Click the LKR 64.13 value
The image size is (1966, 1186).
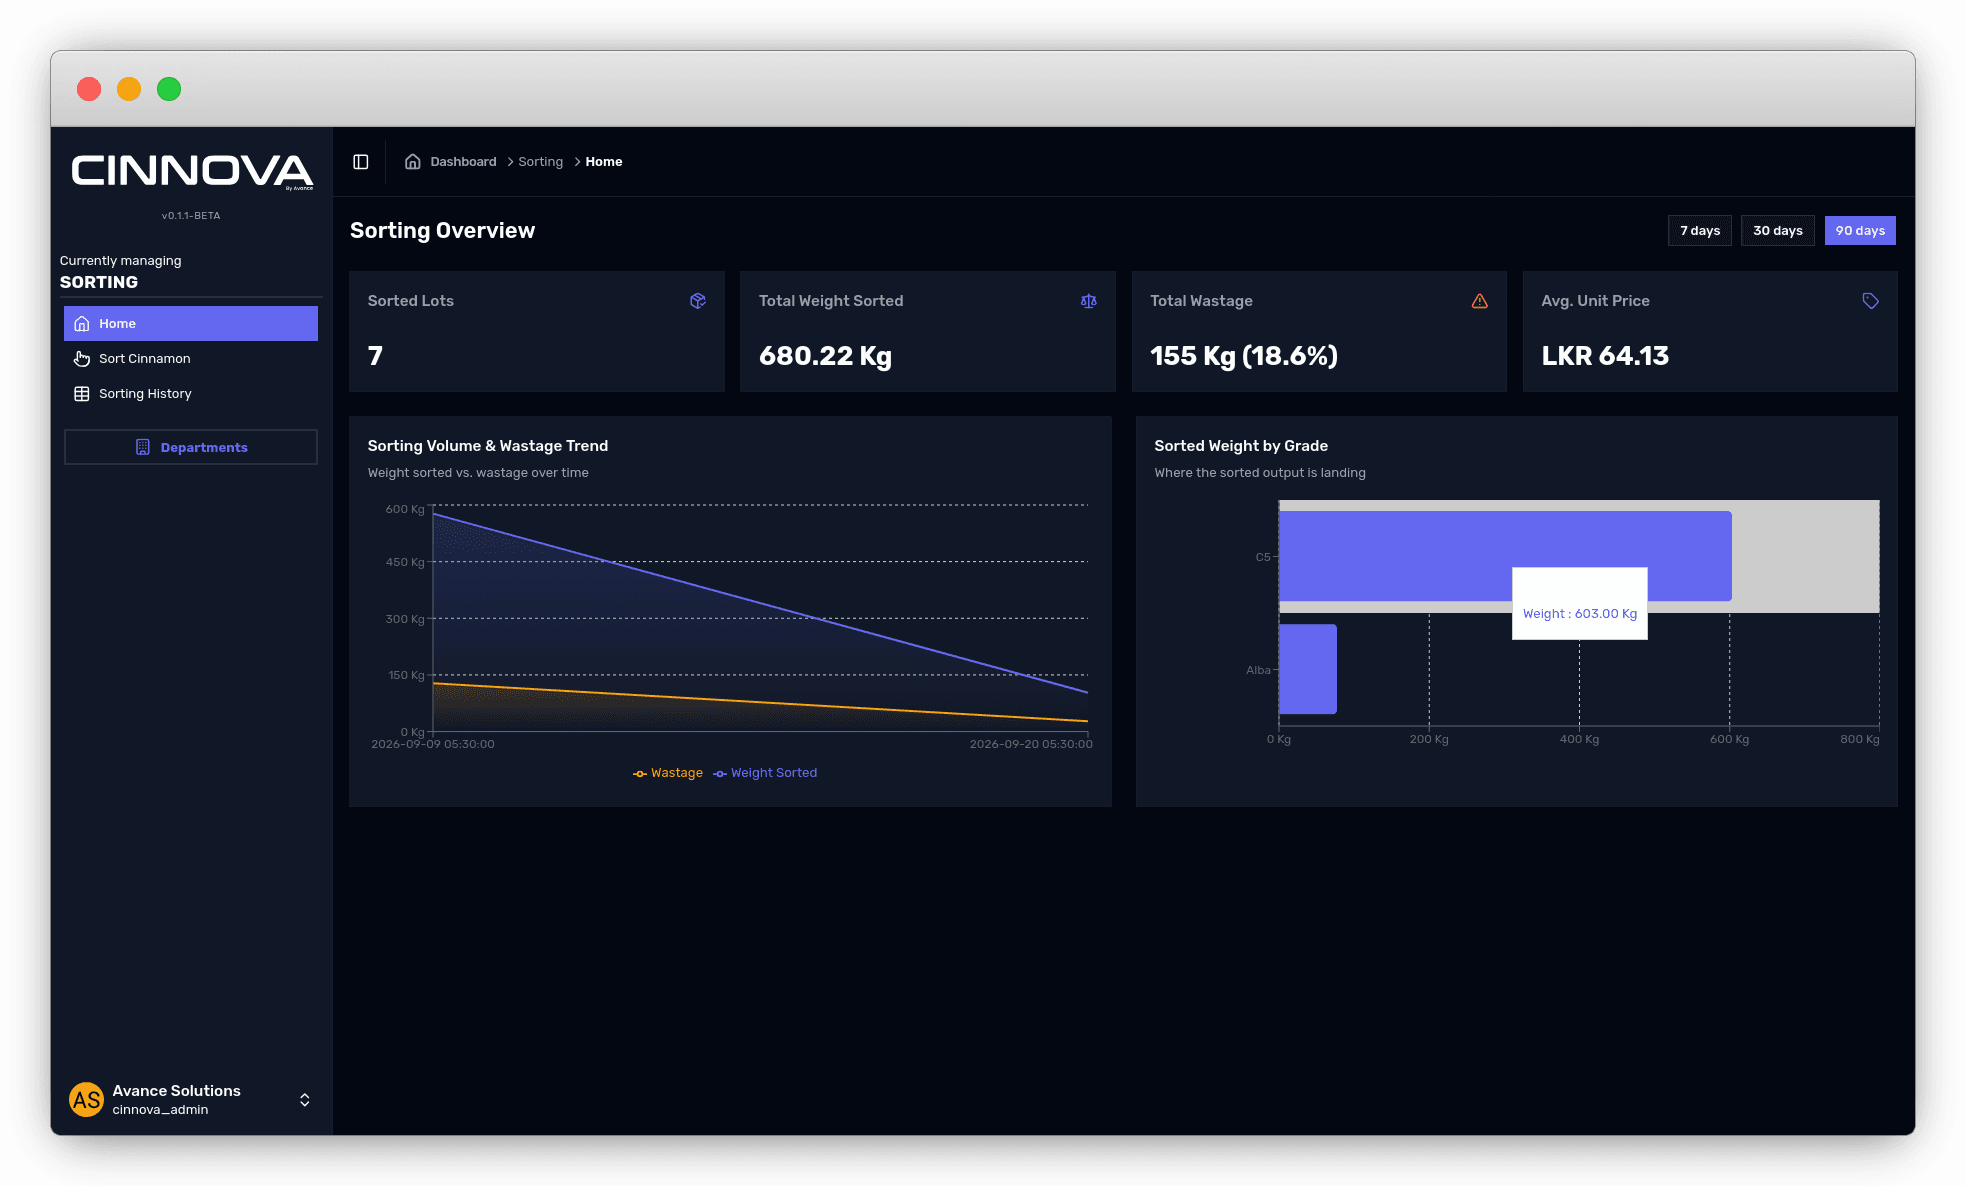(x=1605, y=356)
